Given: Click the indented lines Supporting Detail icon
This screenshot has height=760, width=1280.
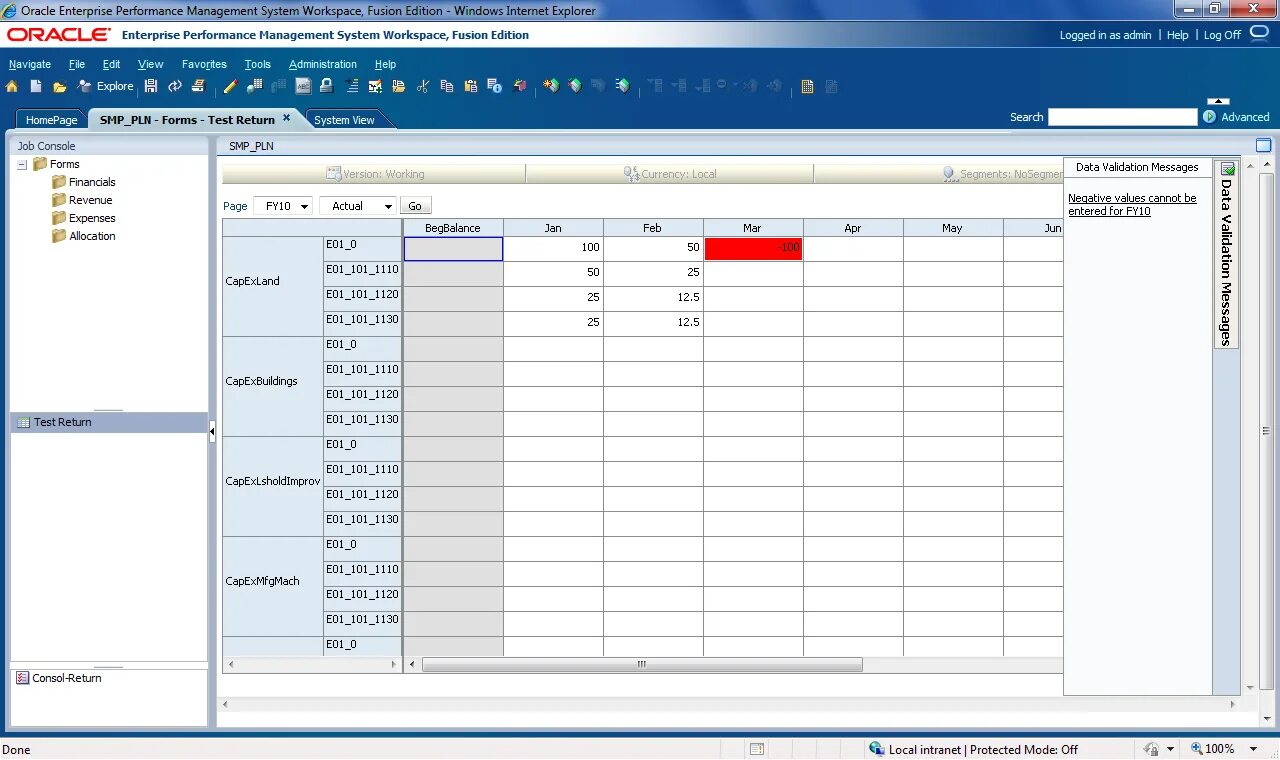Looking at the screenshot, I should point(351,86).
